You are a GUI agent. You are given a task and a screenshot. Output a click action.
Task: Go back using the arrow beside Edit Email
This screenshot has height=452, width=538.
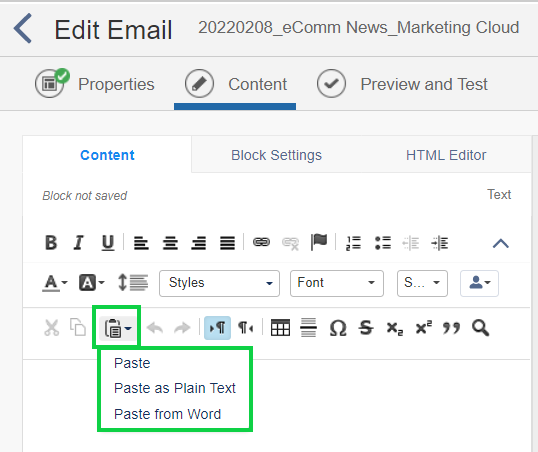(23, 28)
